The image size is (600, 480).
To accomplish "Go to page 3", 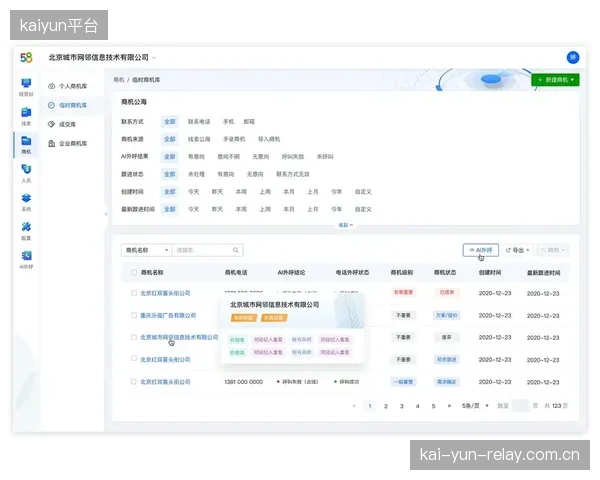I will click(x=401, y=406).
